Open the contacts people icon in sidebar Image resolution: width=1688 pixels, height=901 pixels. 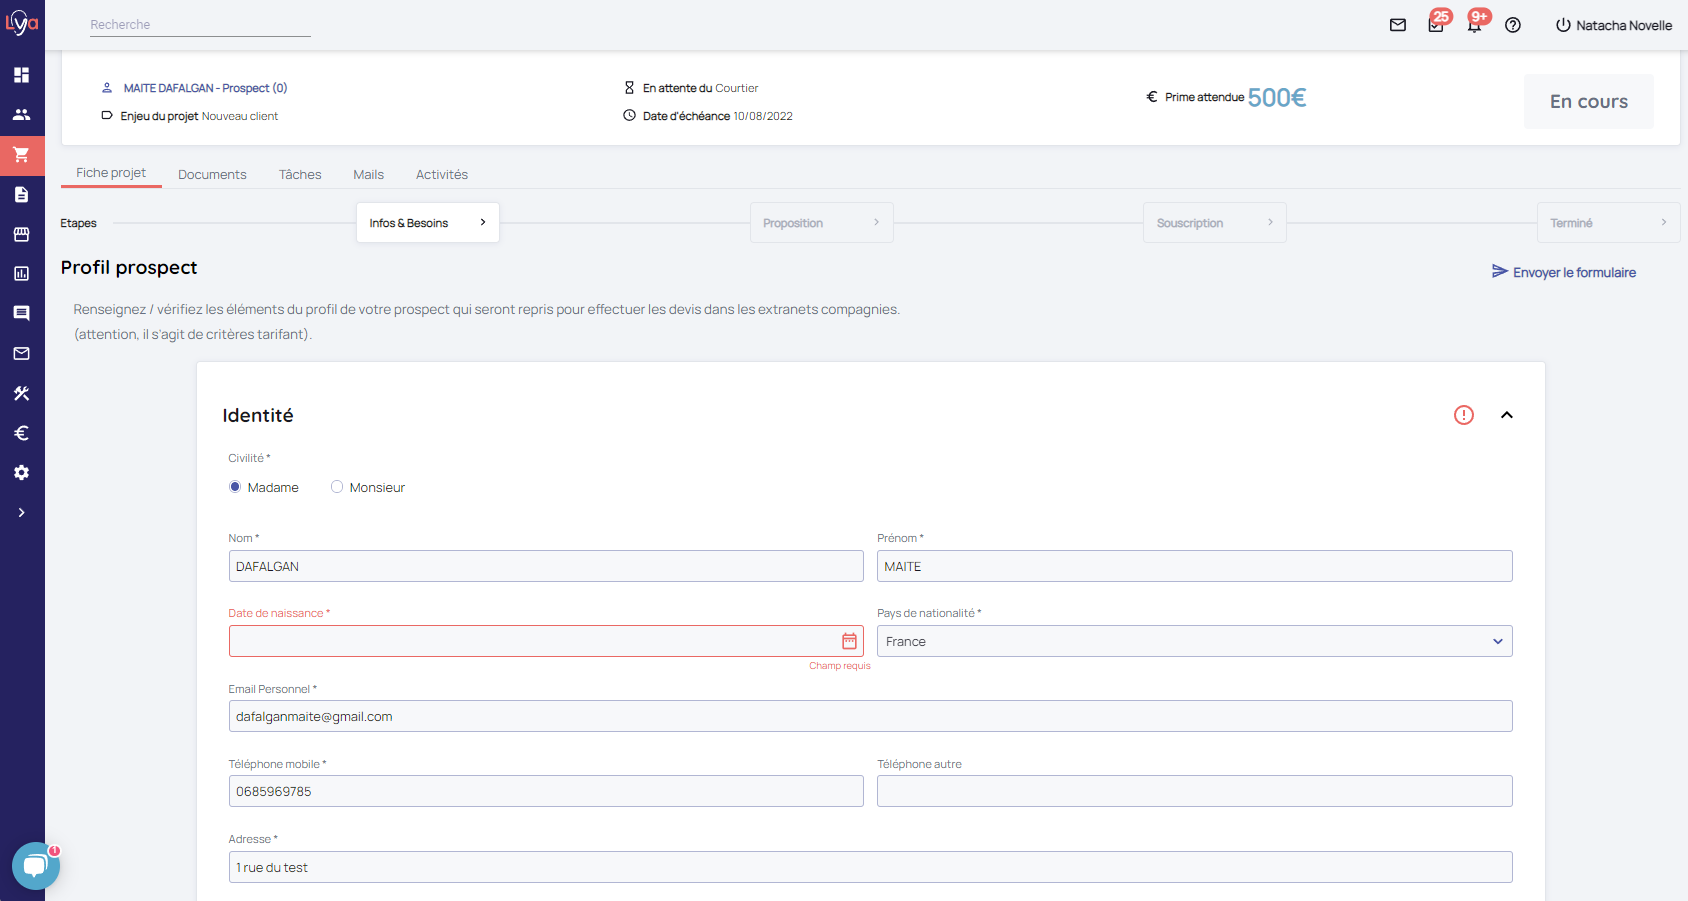tap(21, 115)
